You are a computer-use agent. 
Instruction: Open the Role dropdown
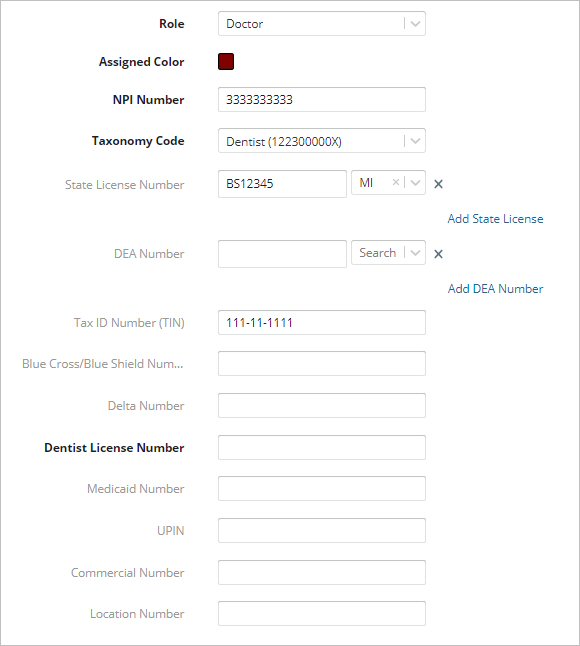click(322, 23)
